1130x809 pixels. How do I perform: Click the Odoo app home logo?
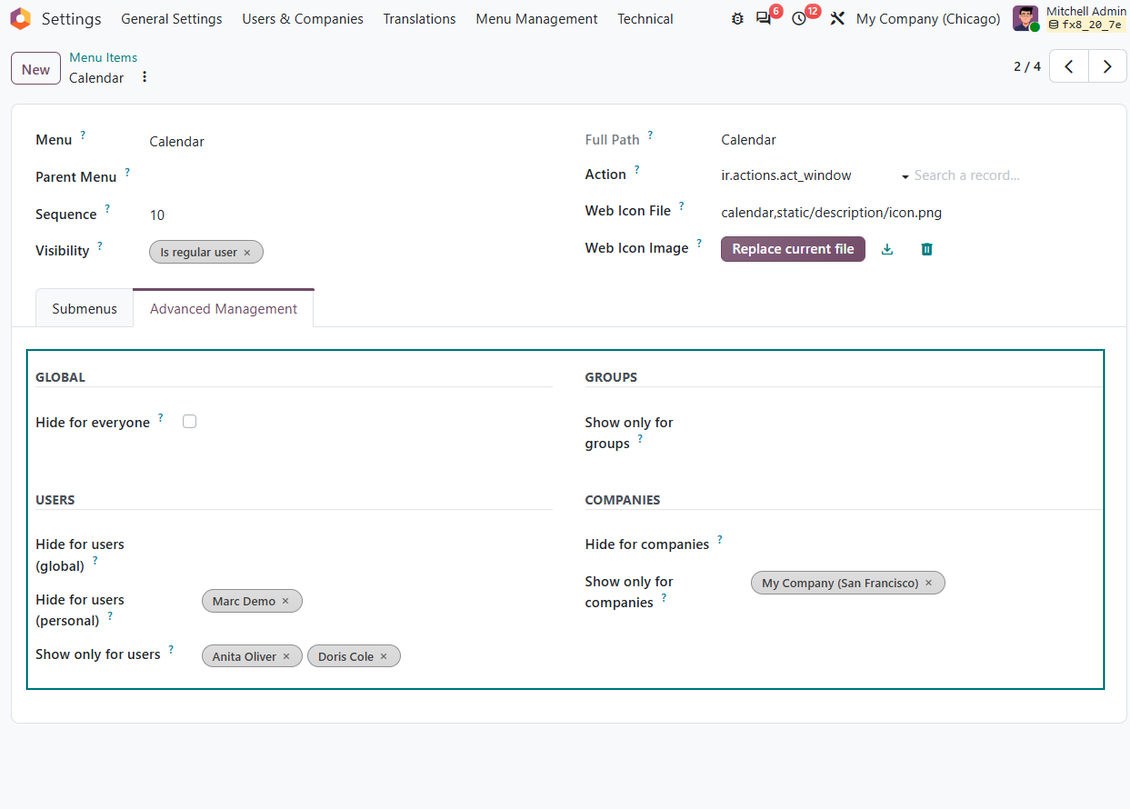pyautogui.click(x=20, y=19)
